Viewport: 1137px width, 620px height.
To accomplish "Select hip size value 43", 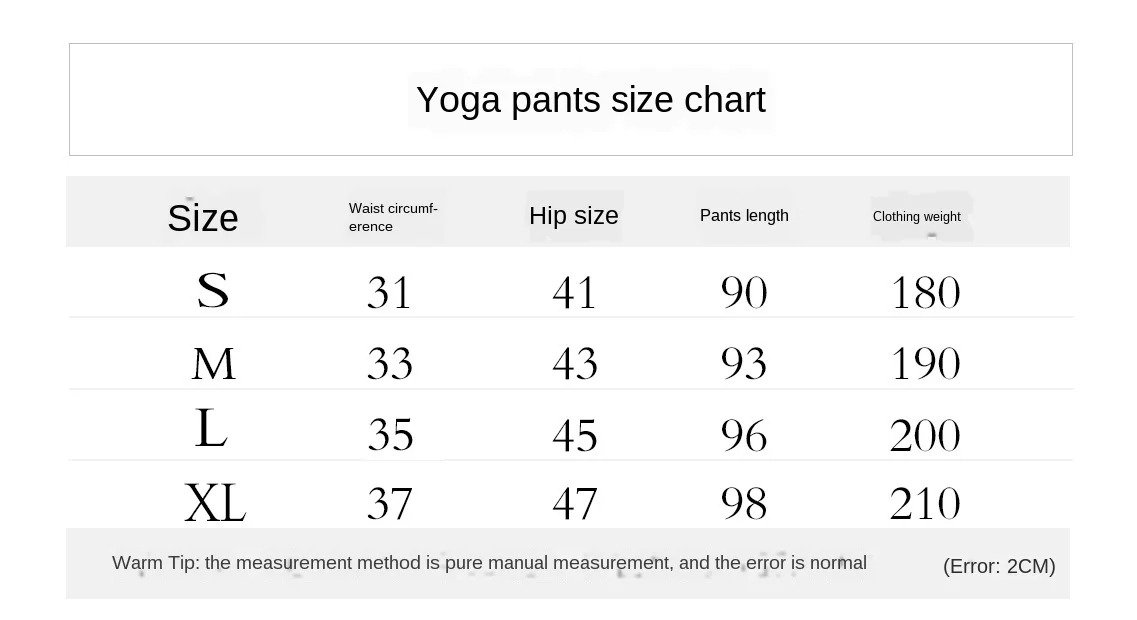I will [575, 364].
